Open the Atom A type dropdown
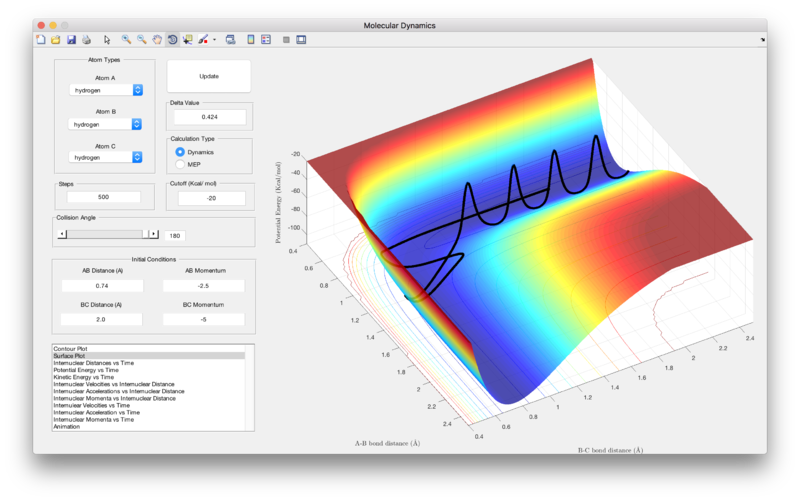 [106, 90]
